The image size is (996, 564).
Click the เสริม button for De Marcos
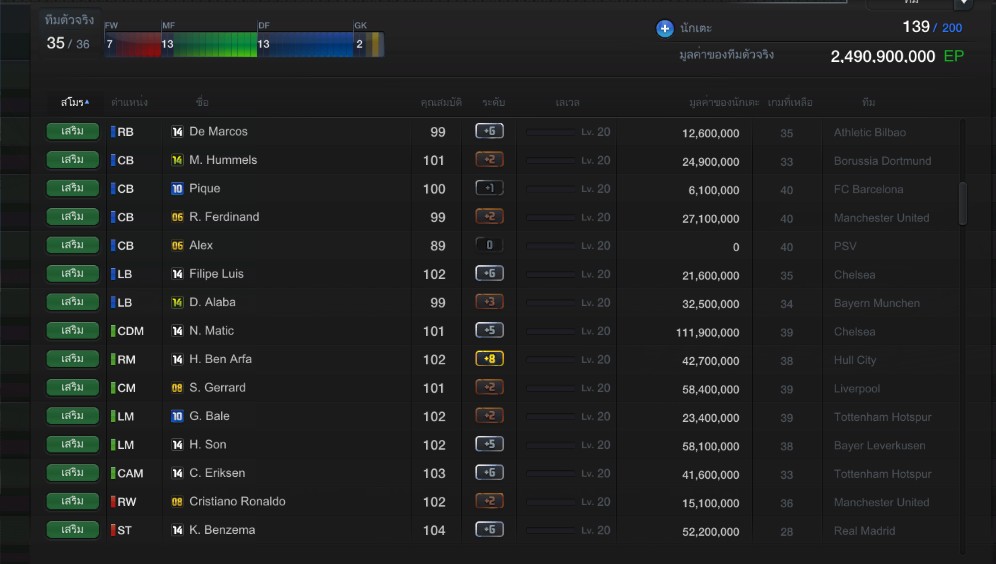point(72,131)
